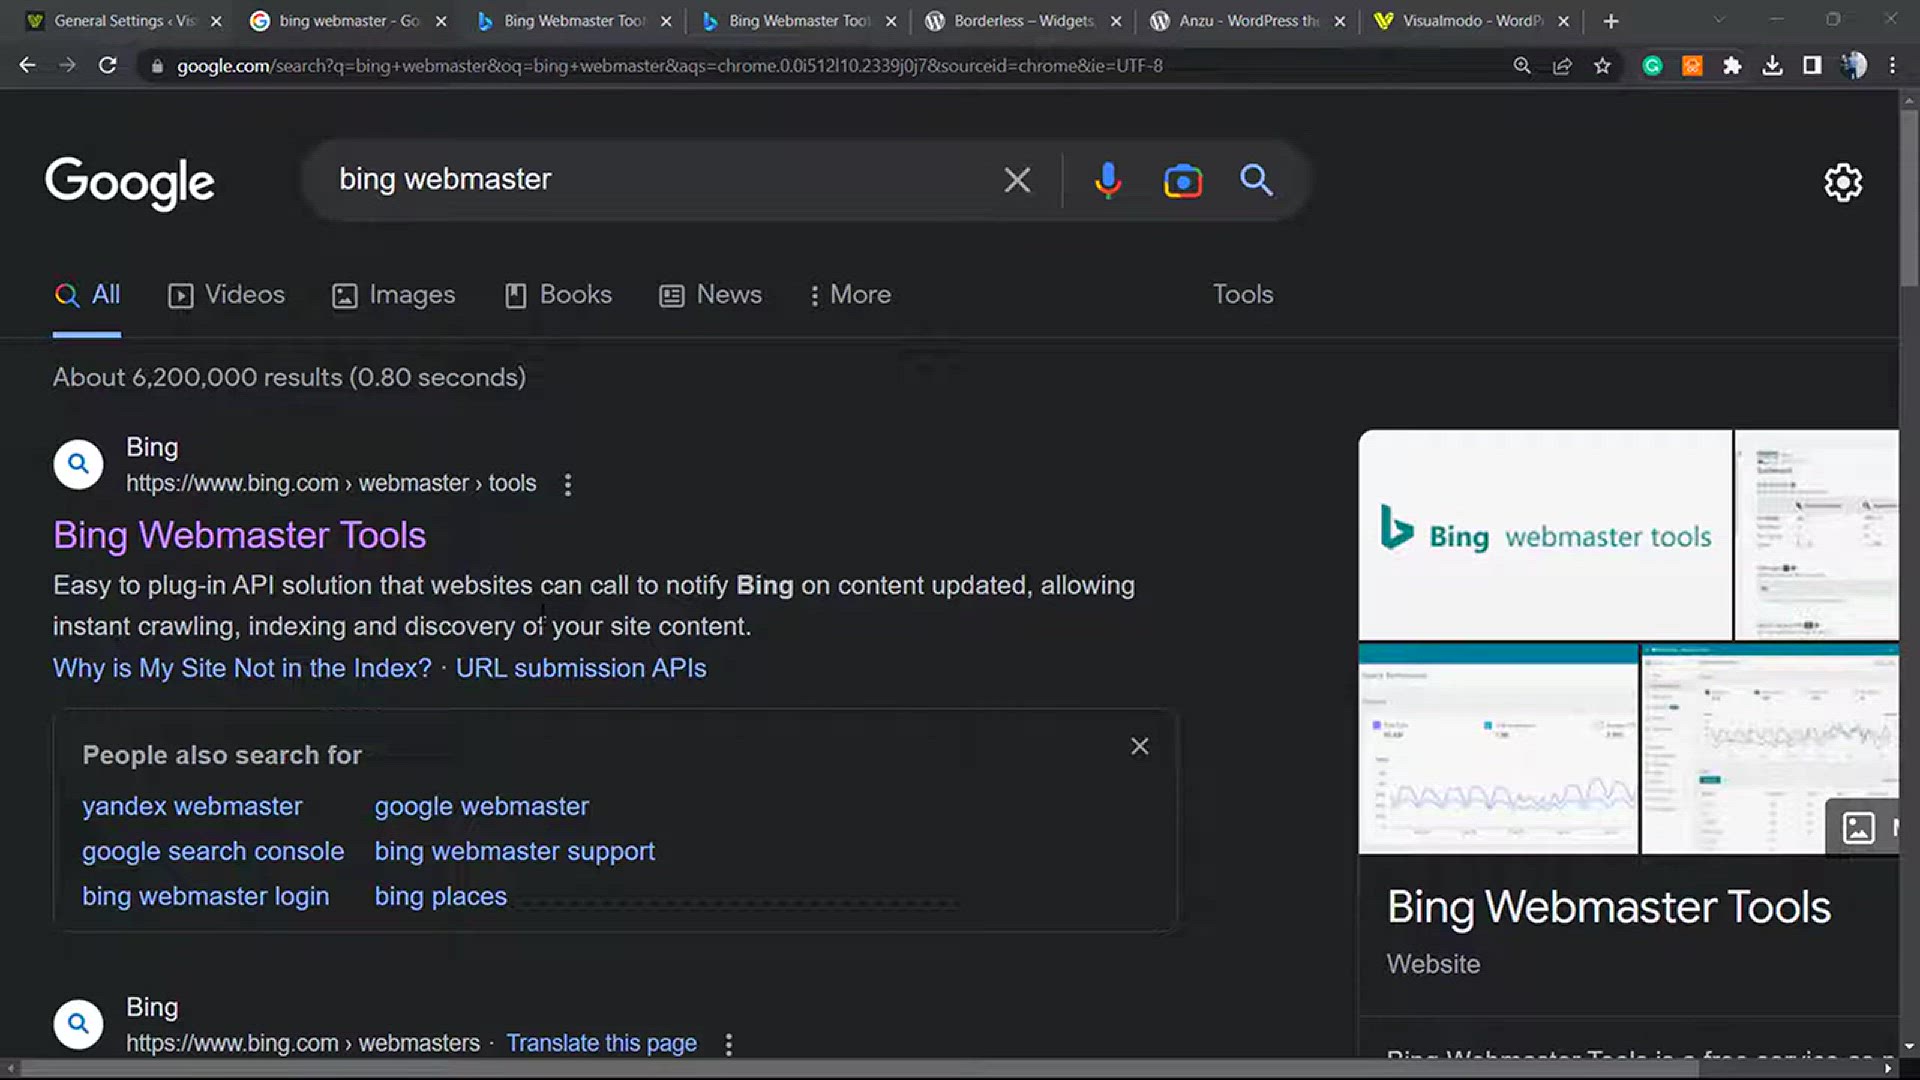This screenshot has height=1080, width=1920.
Task: Search for google search console
Action: click(213, 851)
